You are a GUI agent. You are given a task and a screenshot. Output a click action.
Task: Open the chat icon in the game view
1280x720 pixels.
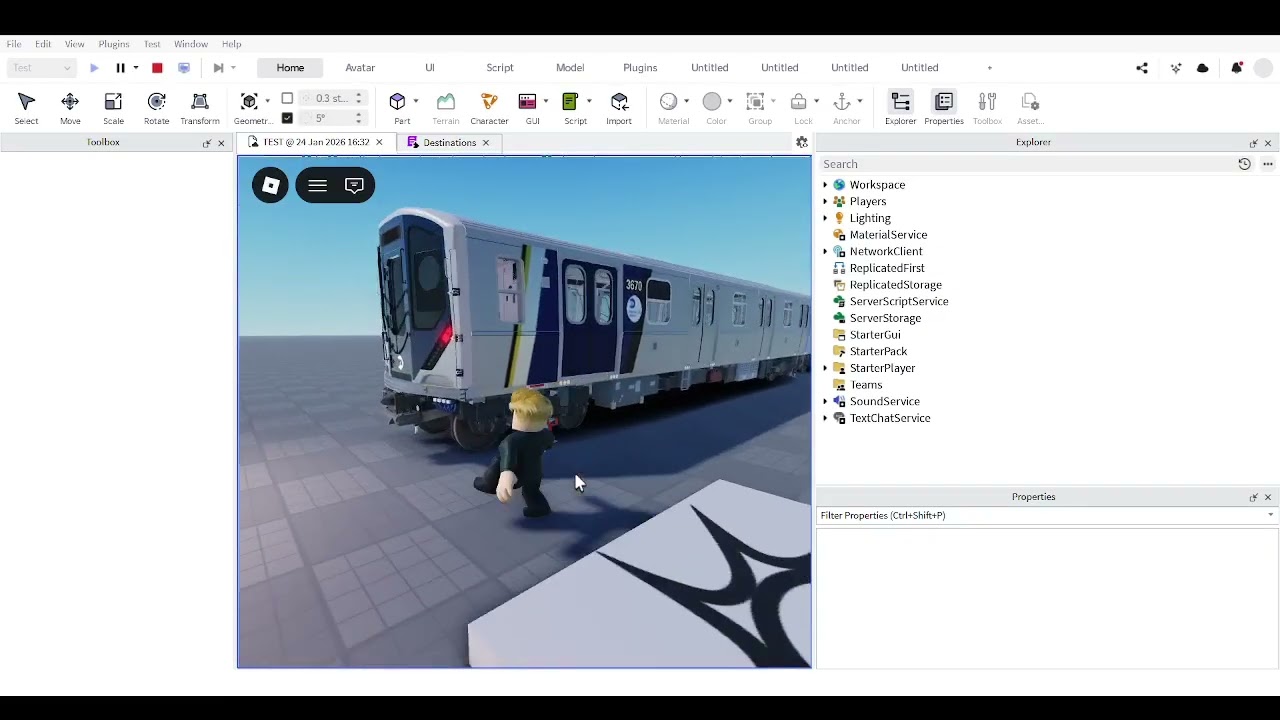click(354, 185)
